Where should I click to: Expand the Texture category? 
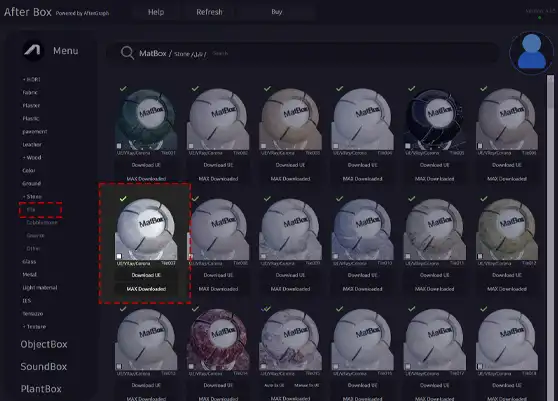[x=35, y=326]
